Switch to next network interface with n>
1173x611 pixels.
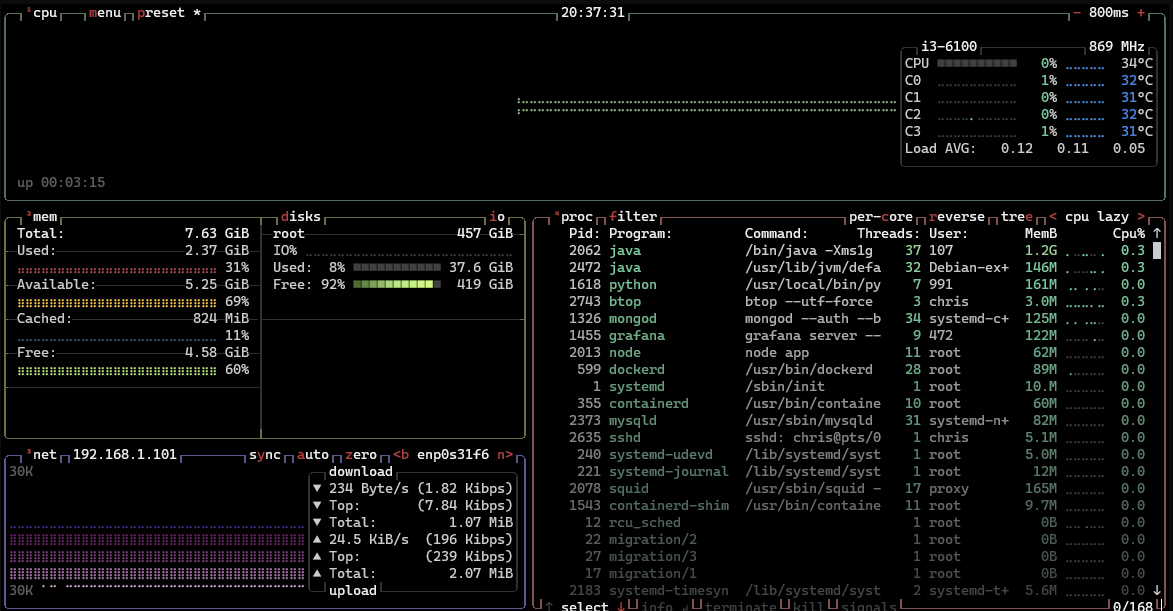point(505,455)
